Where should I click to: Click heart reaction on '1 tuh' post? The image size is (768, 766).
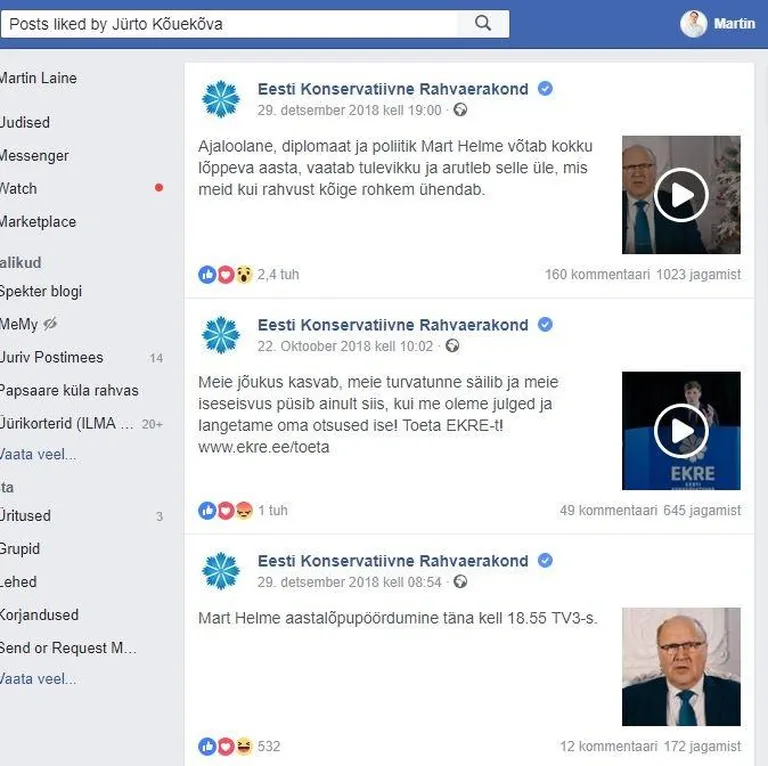[225, 511]
